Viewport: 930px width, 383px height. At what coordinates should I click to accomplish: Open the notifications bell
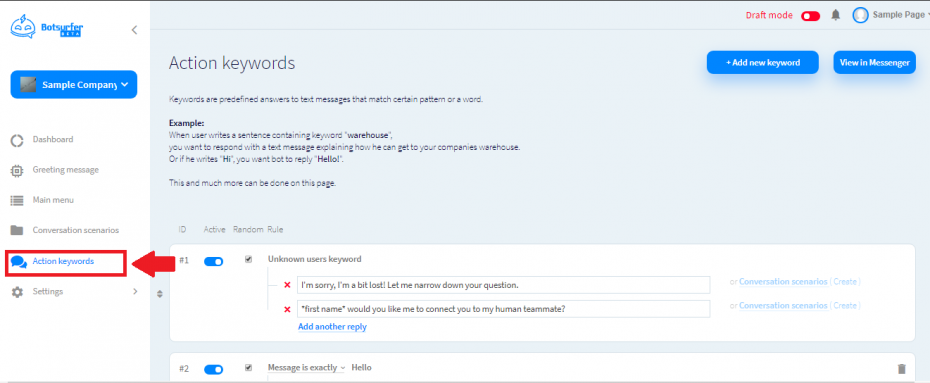click(x=836, y=15)
